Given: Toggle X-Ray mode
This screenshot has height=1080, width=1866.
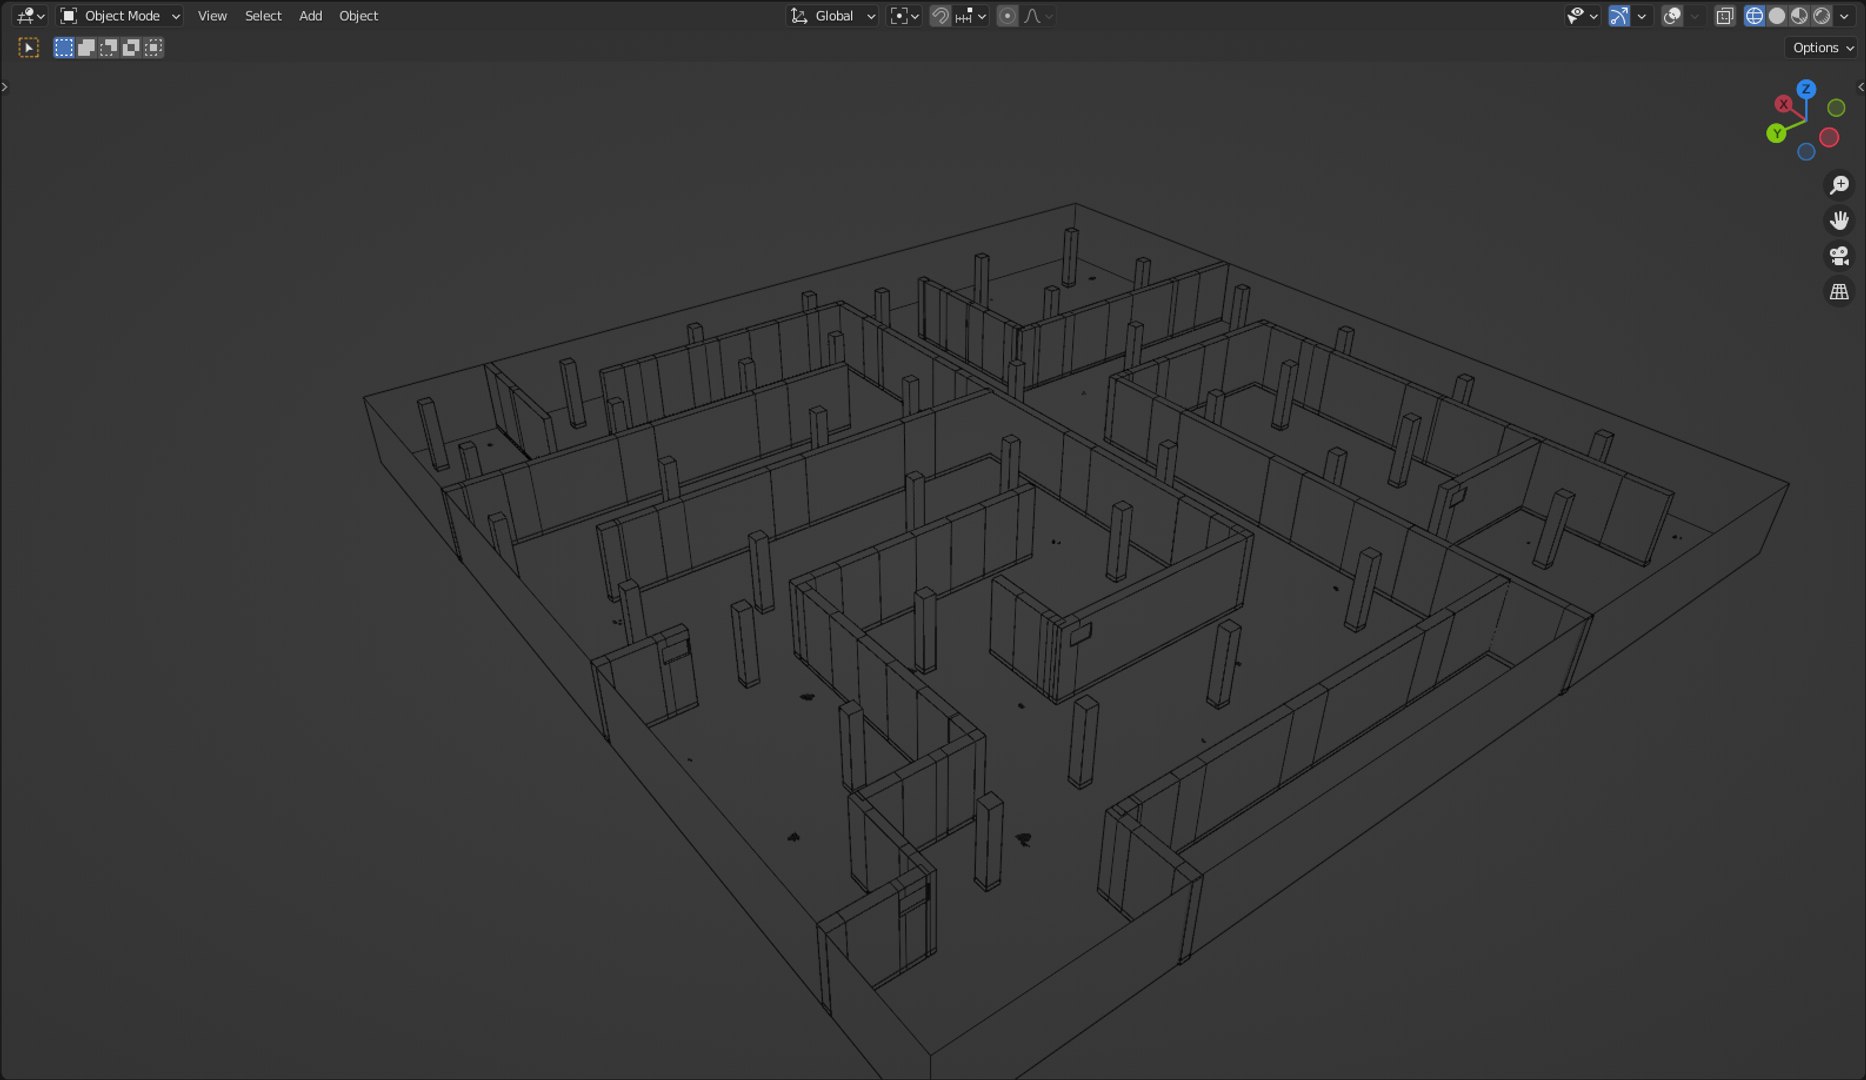Looking at the screenshot, I should point(1725,16).
